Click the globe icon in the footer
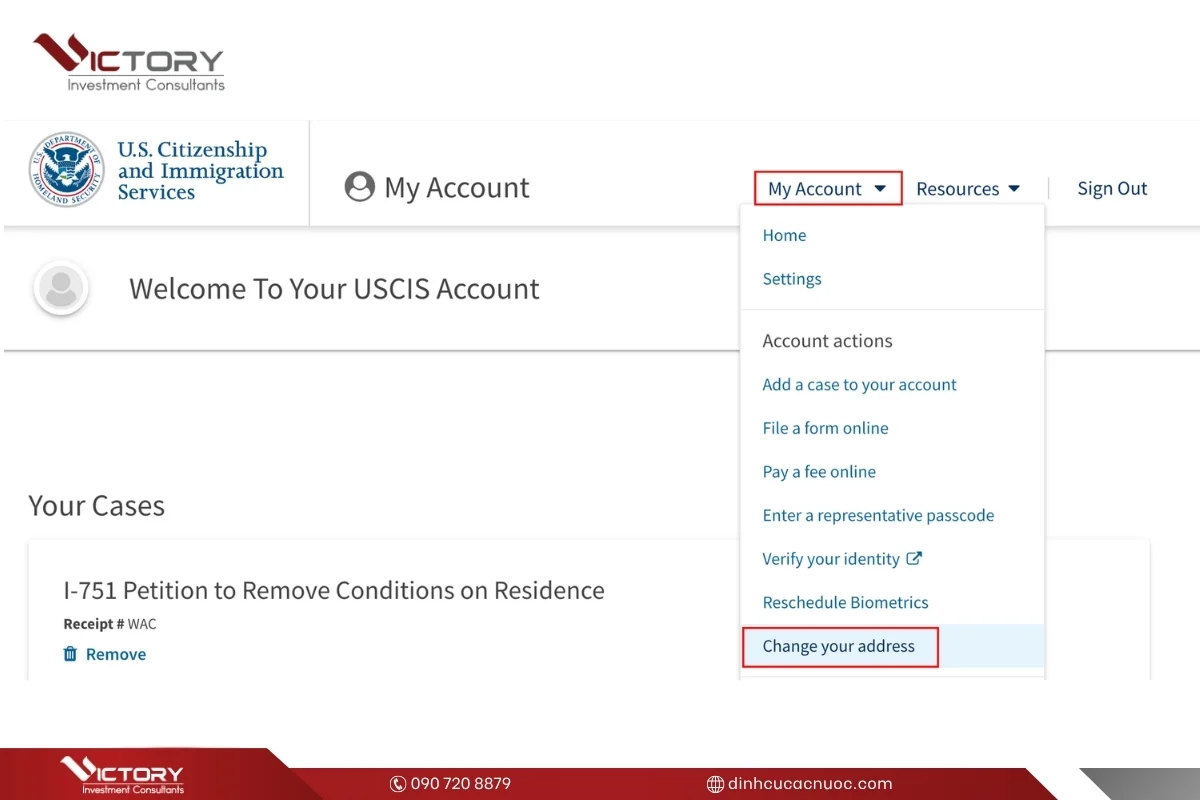1200x800 pixels. pos(715,784)
